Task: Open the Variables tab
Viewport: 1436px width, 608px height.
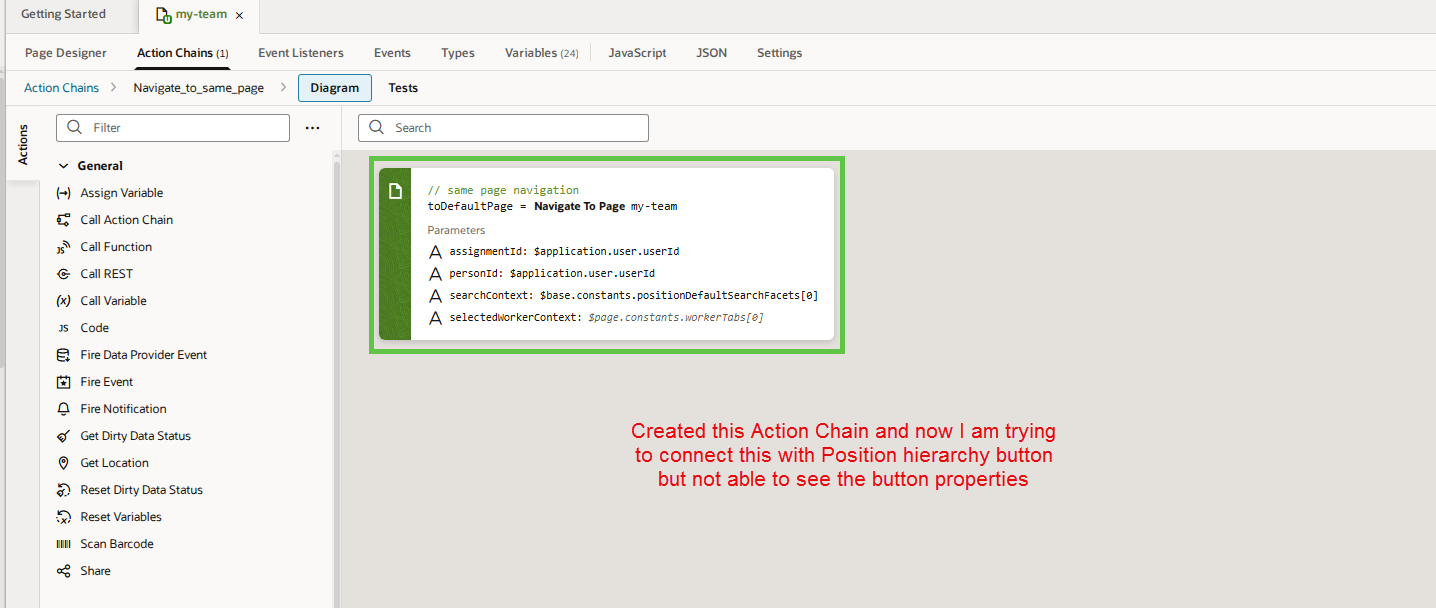Action: [x=541, y=53]
